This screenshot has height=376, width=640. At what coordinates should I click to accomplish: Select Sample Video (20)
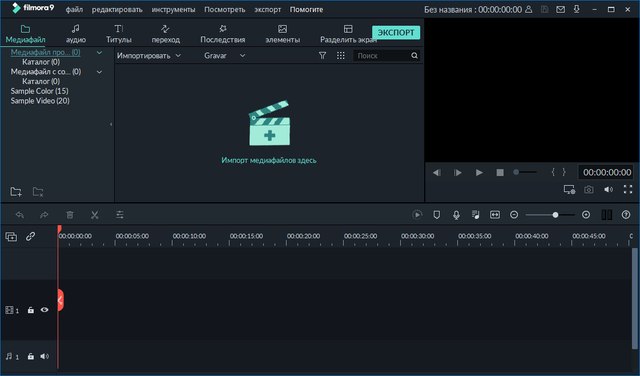click(x=40, y=101)
